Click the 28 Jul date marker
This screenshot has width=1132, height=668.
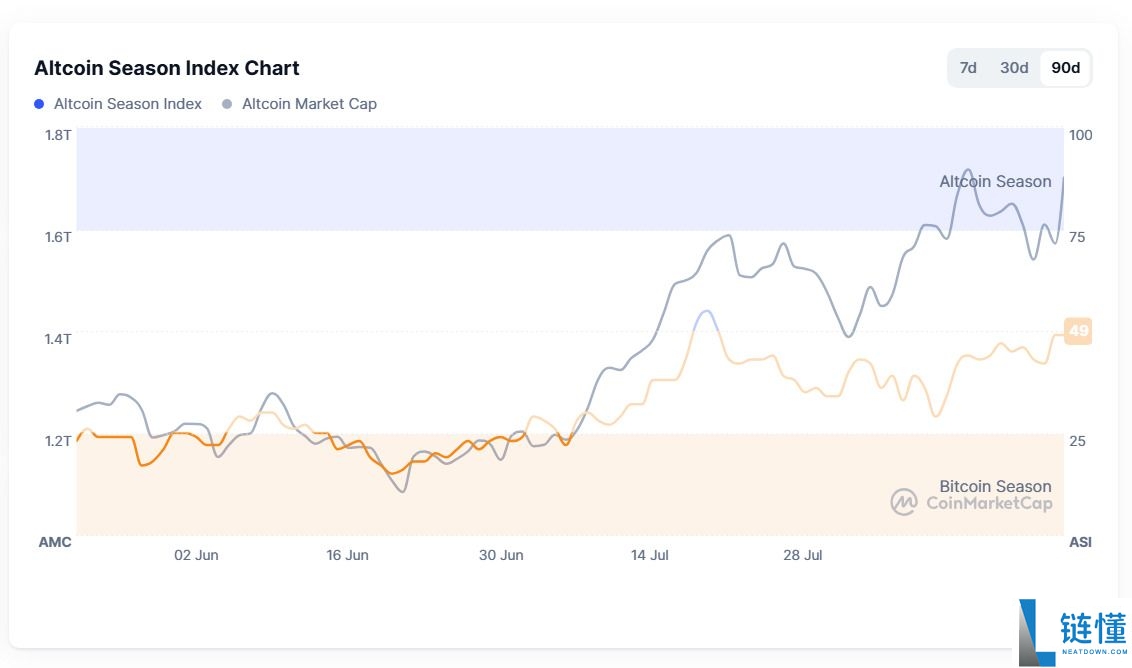click(x=802, y=555)
